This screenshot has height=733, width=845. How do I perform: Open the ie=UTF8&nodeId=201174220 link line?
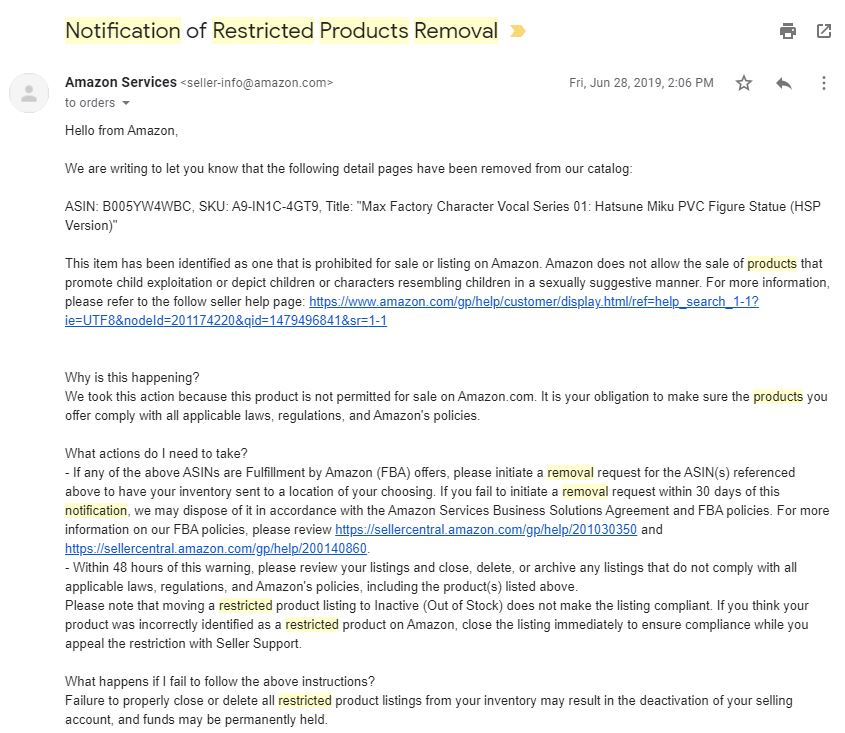226,320
